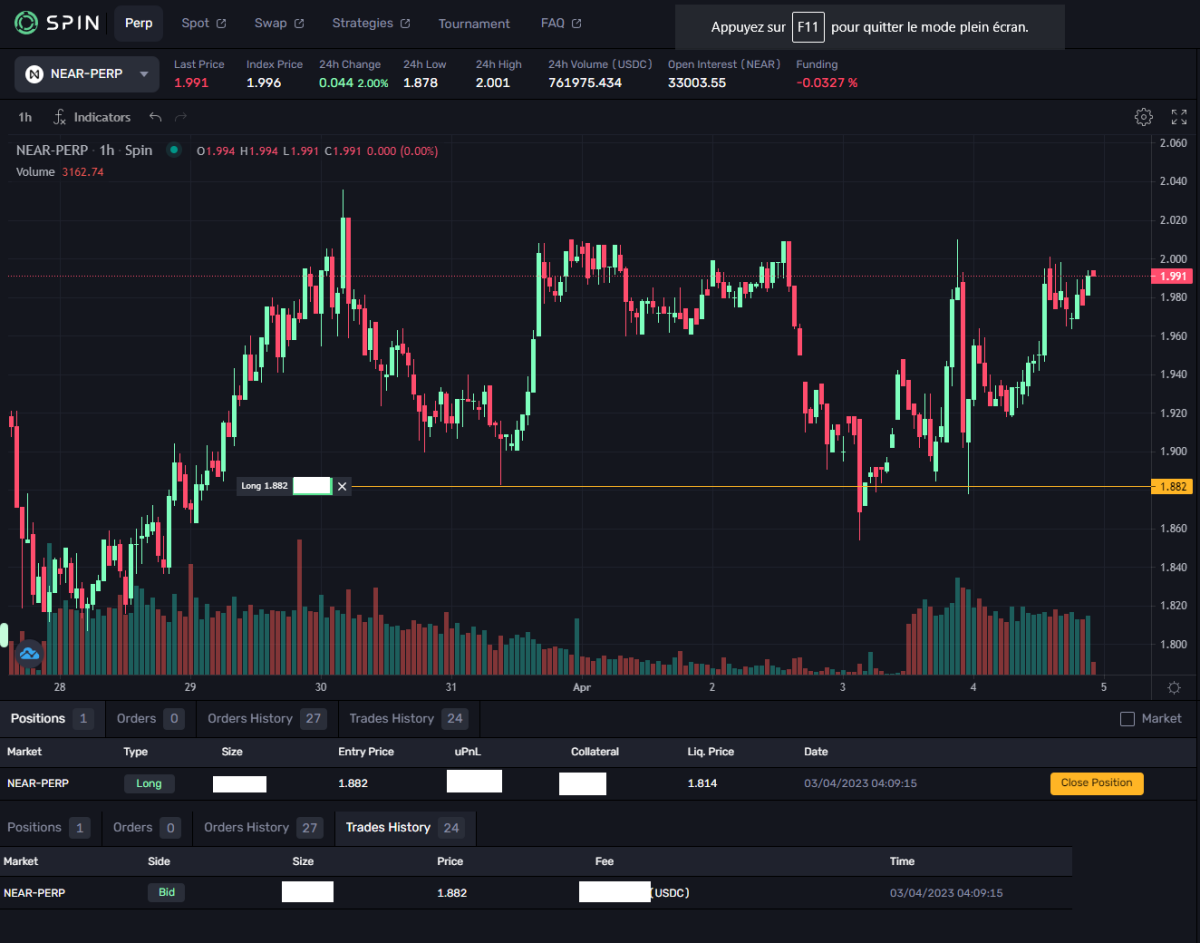Open the chart settings gear
Viewport: 1200px width, 943px height.
click(1143, 117)
